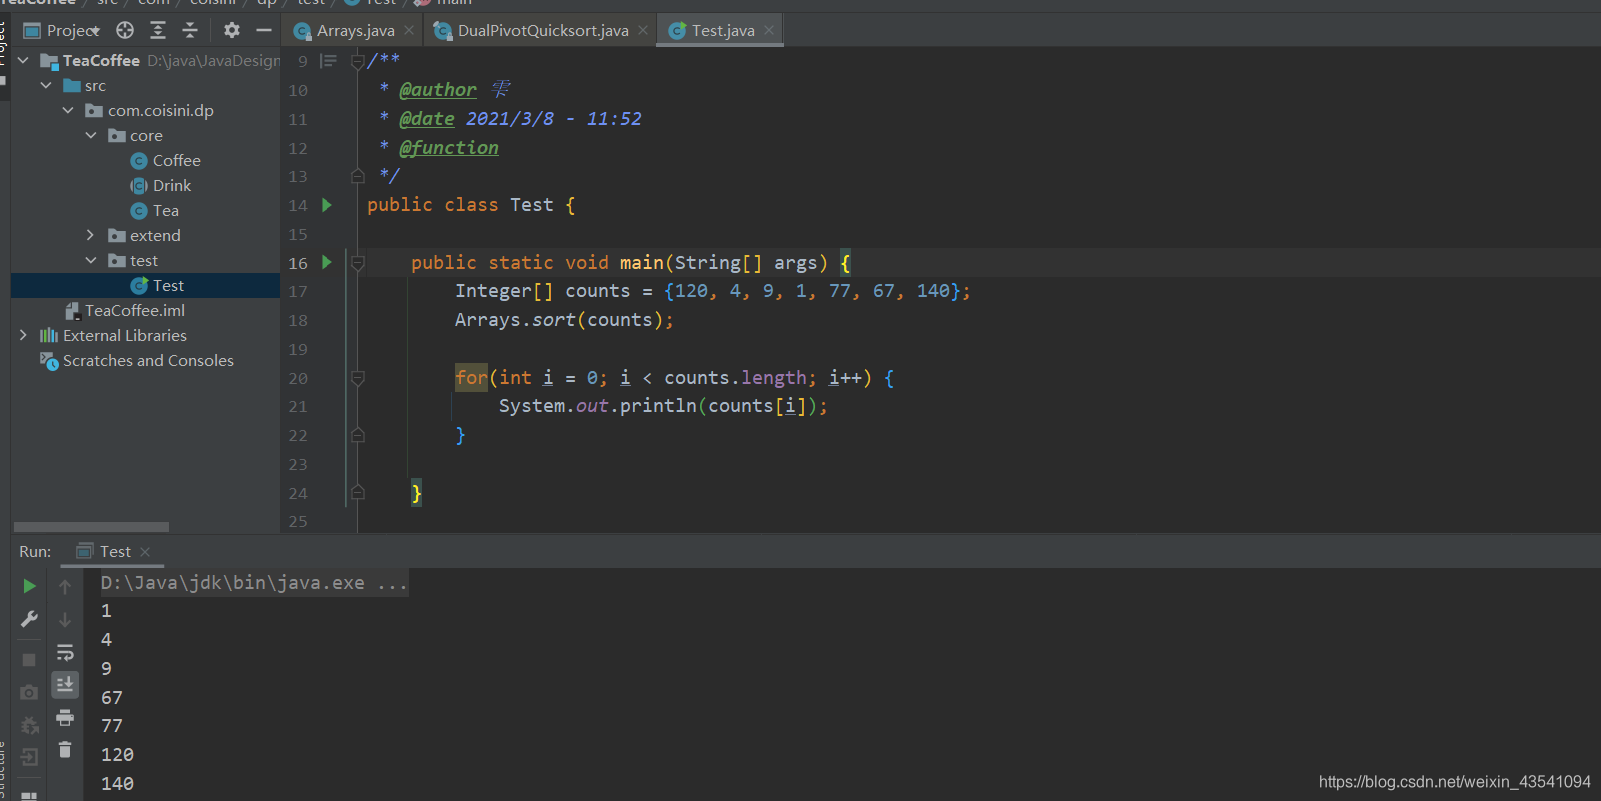The height and width of the screenshot is (801, 1601).
Task: Click the 'D:\Java\jdk\bin\java.exe ...' console line
Action: [x=254, y=583]
